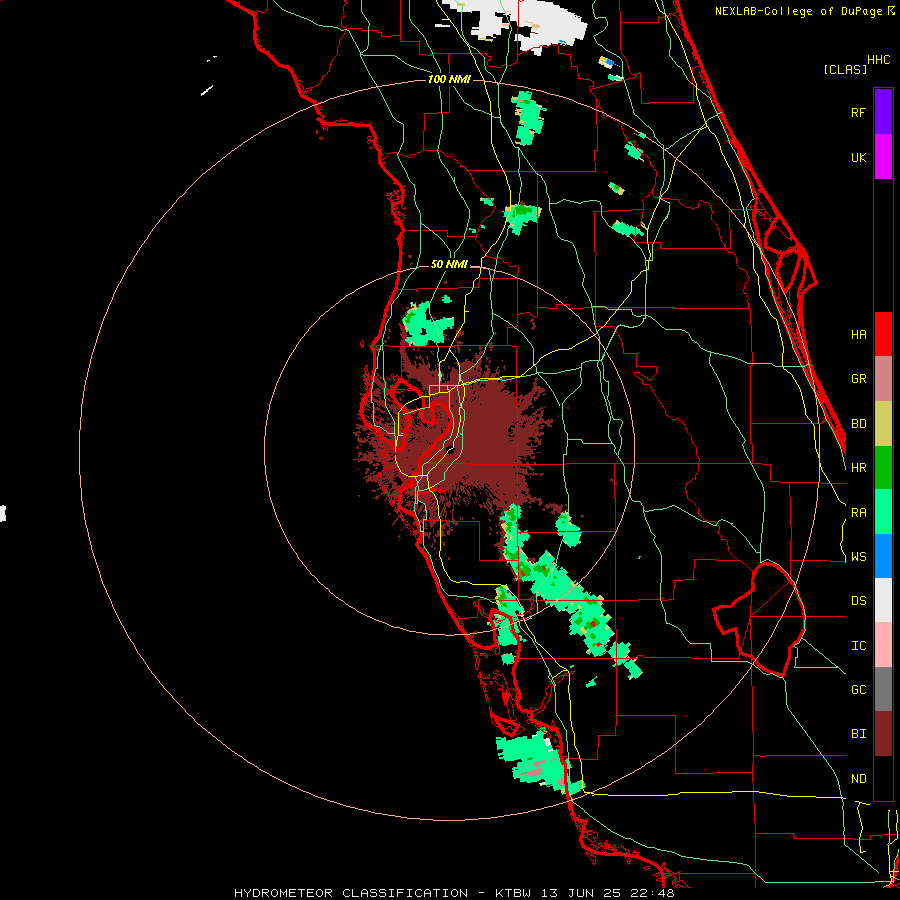Click the DS legend label
This screenshot has height=900, width=900.
pos(858,601)
